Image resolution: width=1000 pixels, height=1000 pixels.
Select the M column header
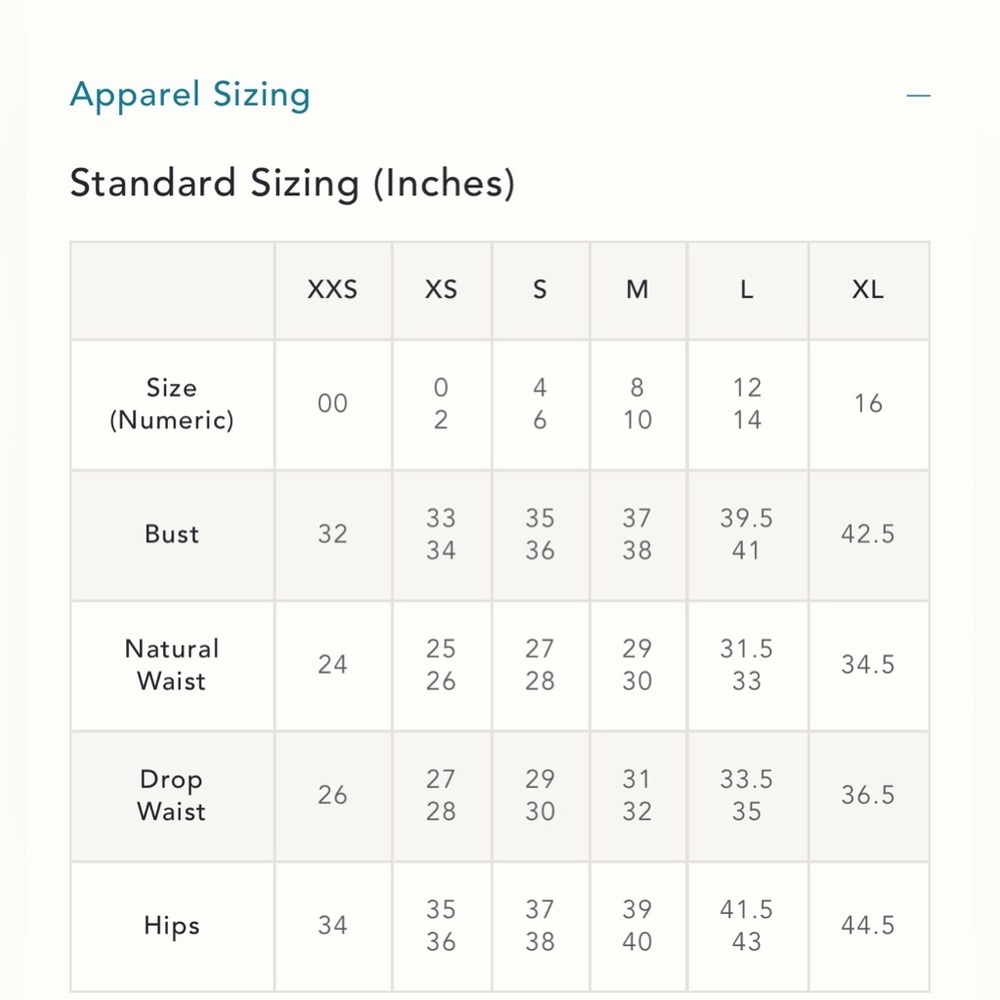(637, 290)
